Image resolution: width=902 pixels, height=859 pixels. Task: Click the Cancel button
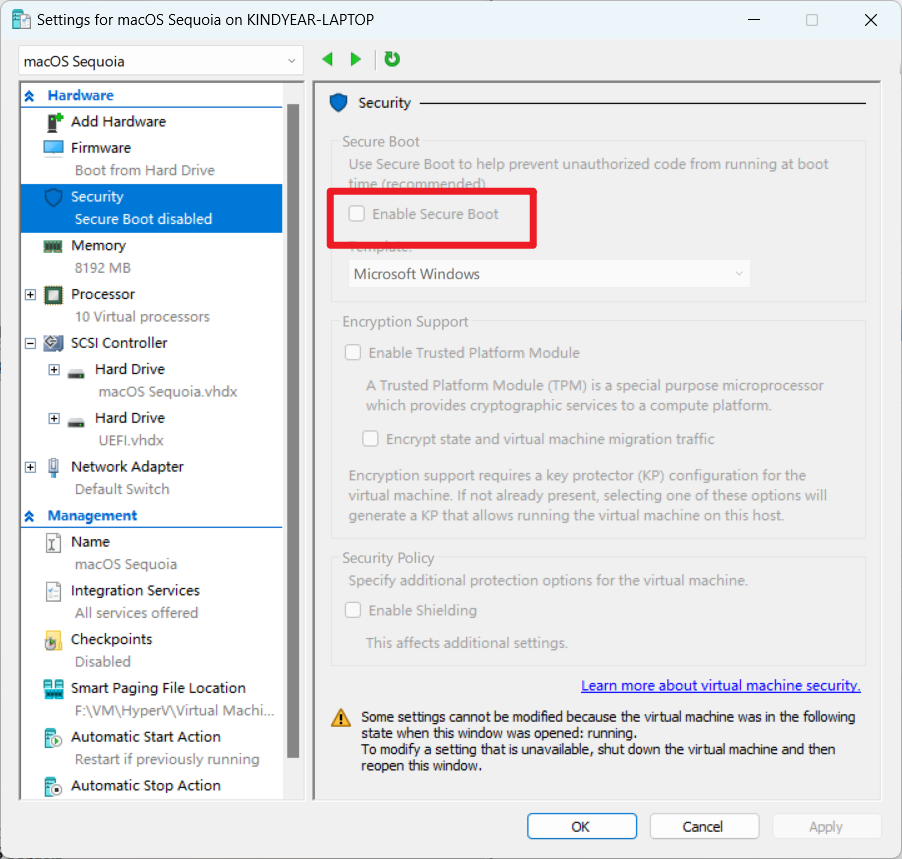pyautogui.click(x=704, y=826)
